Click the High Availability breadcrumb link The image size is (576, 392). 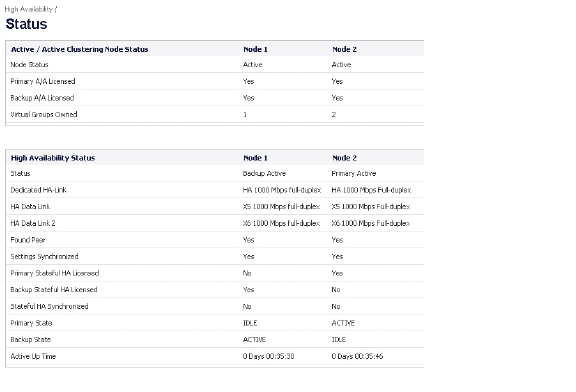click(x=29, y=9)
